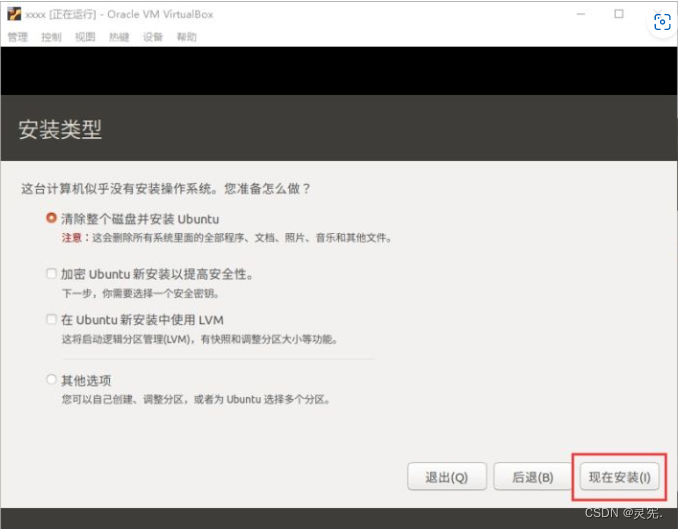The height and width of the screenshot is (529, 678).
Task: Click the 安装类型 heading text
Action: (60, 129)
